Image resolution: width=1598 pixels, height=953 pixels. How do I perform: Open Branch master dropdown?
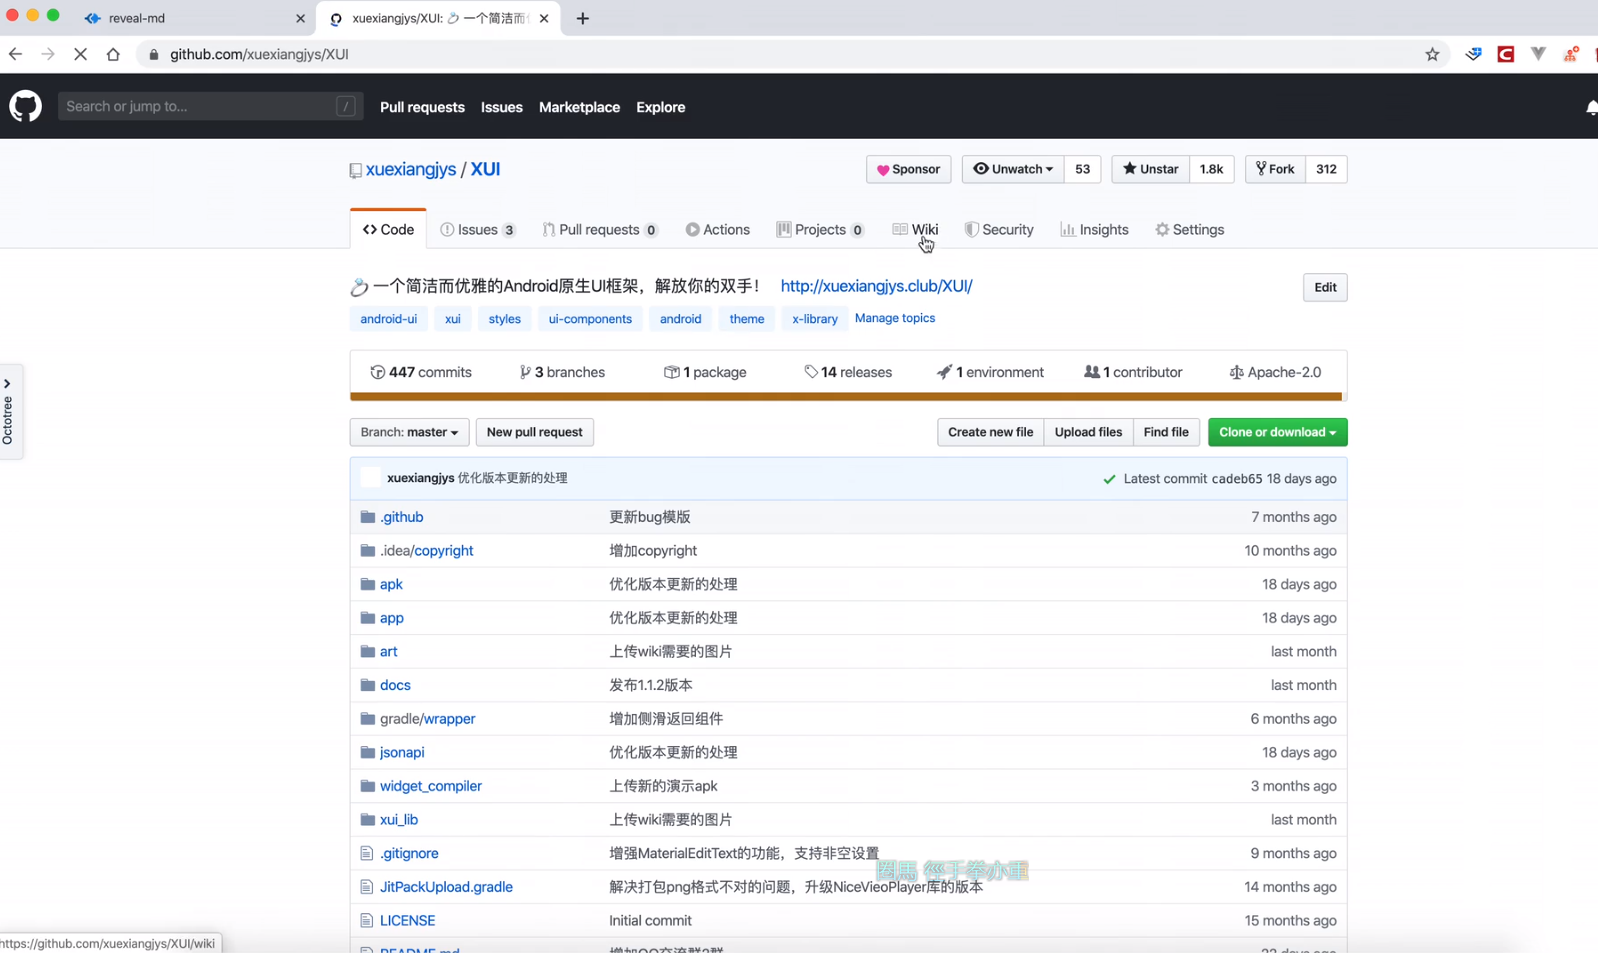click(409, 432)
